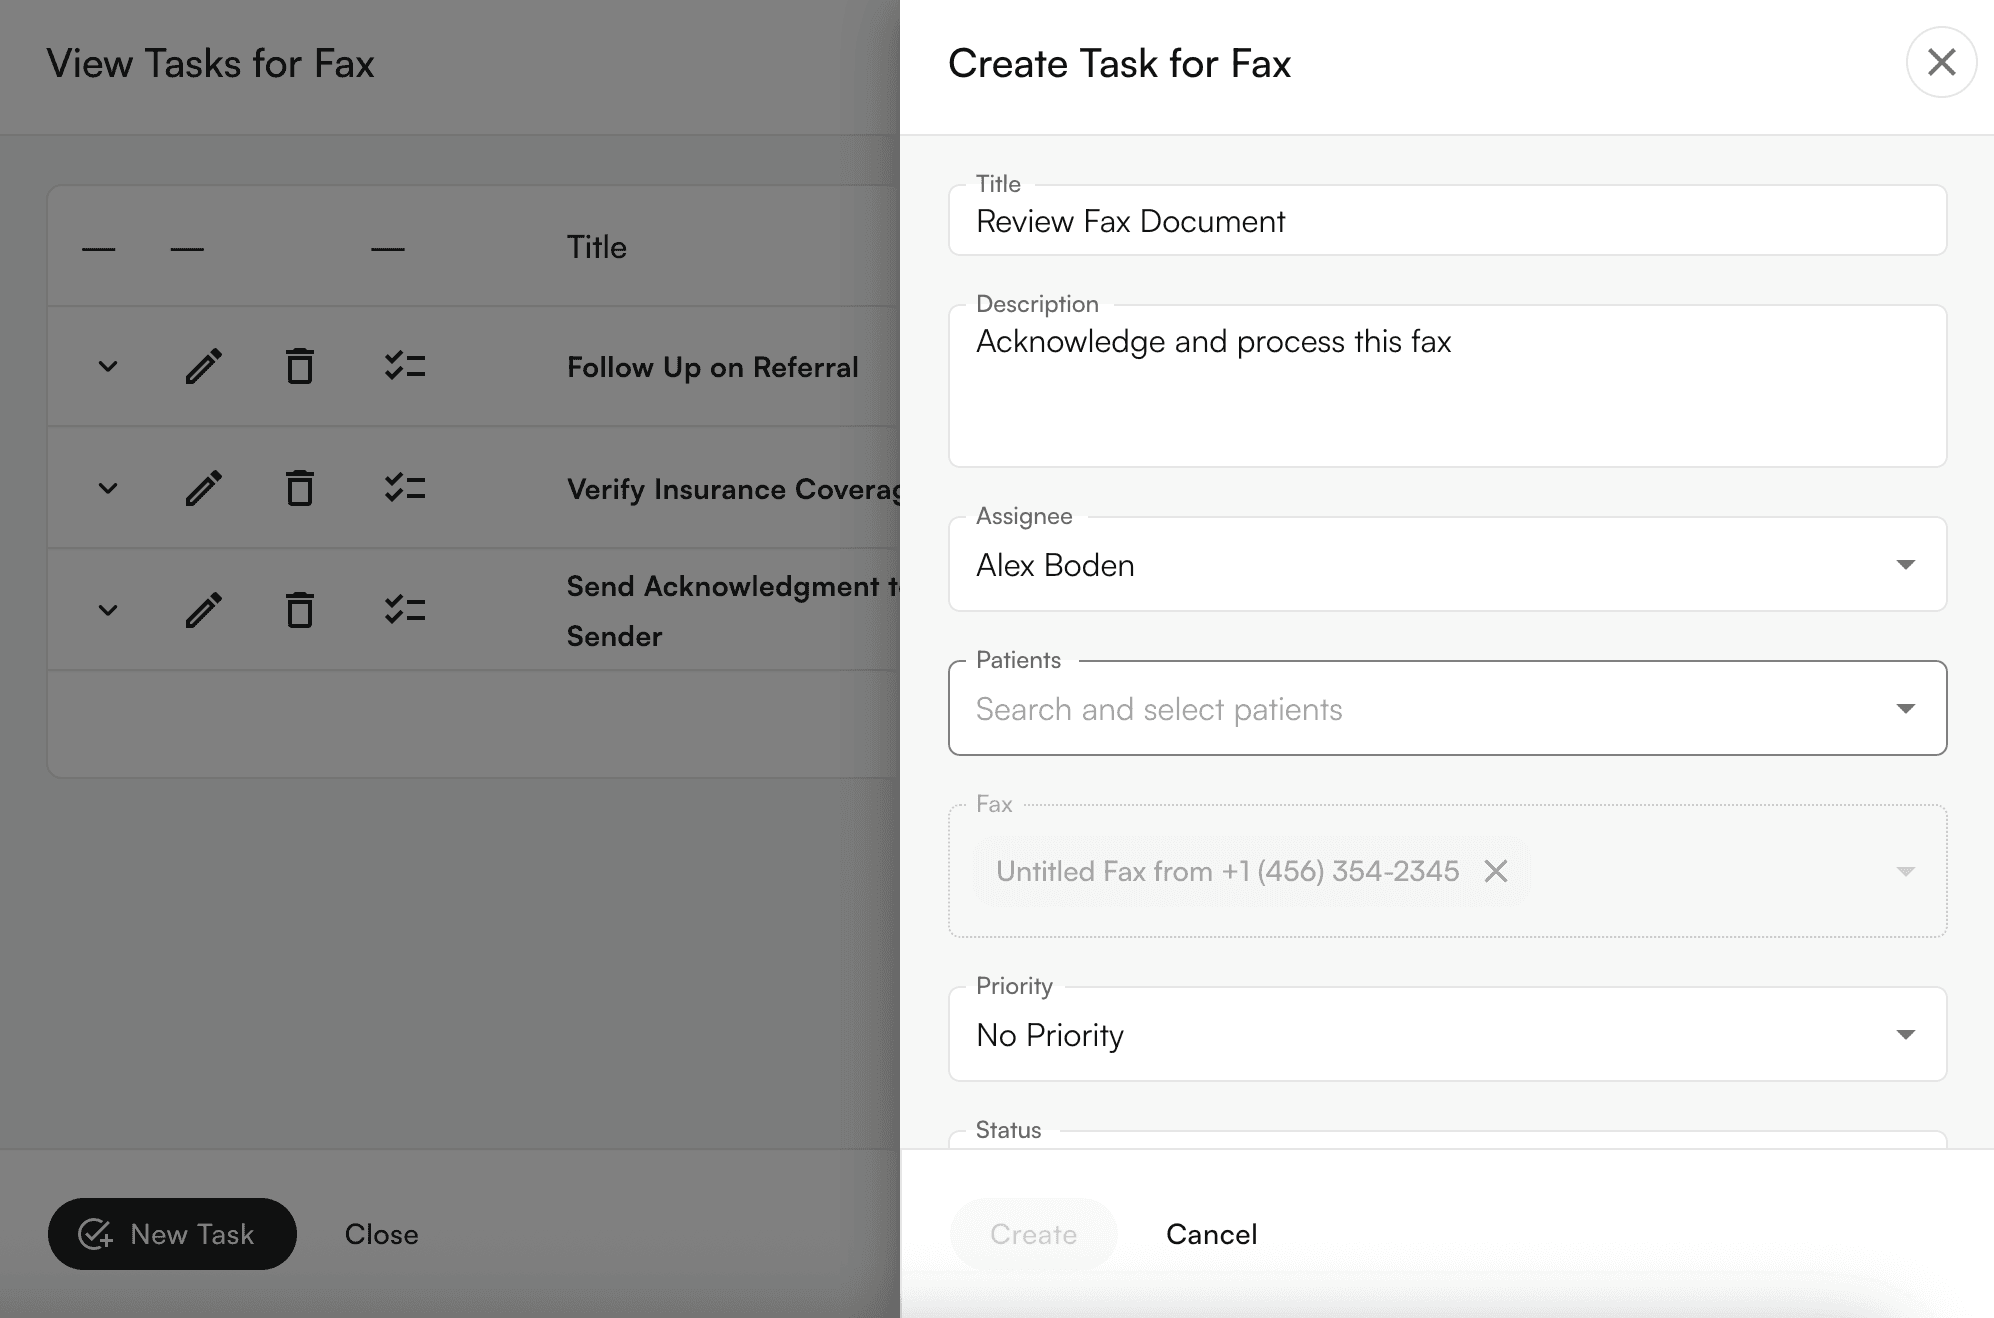Delete the Verify Insurance Coverage task

point(299,488)
